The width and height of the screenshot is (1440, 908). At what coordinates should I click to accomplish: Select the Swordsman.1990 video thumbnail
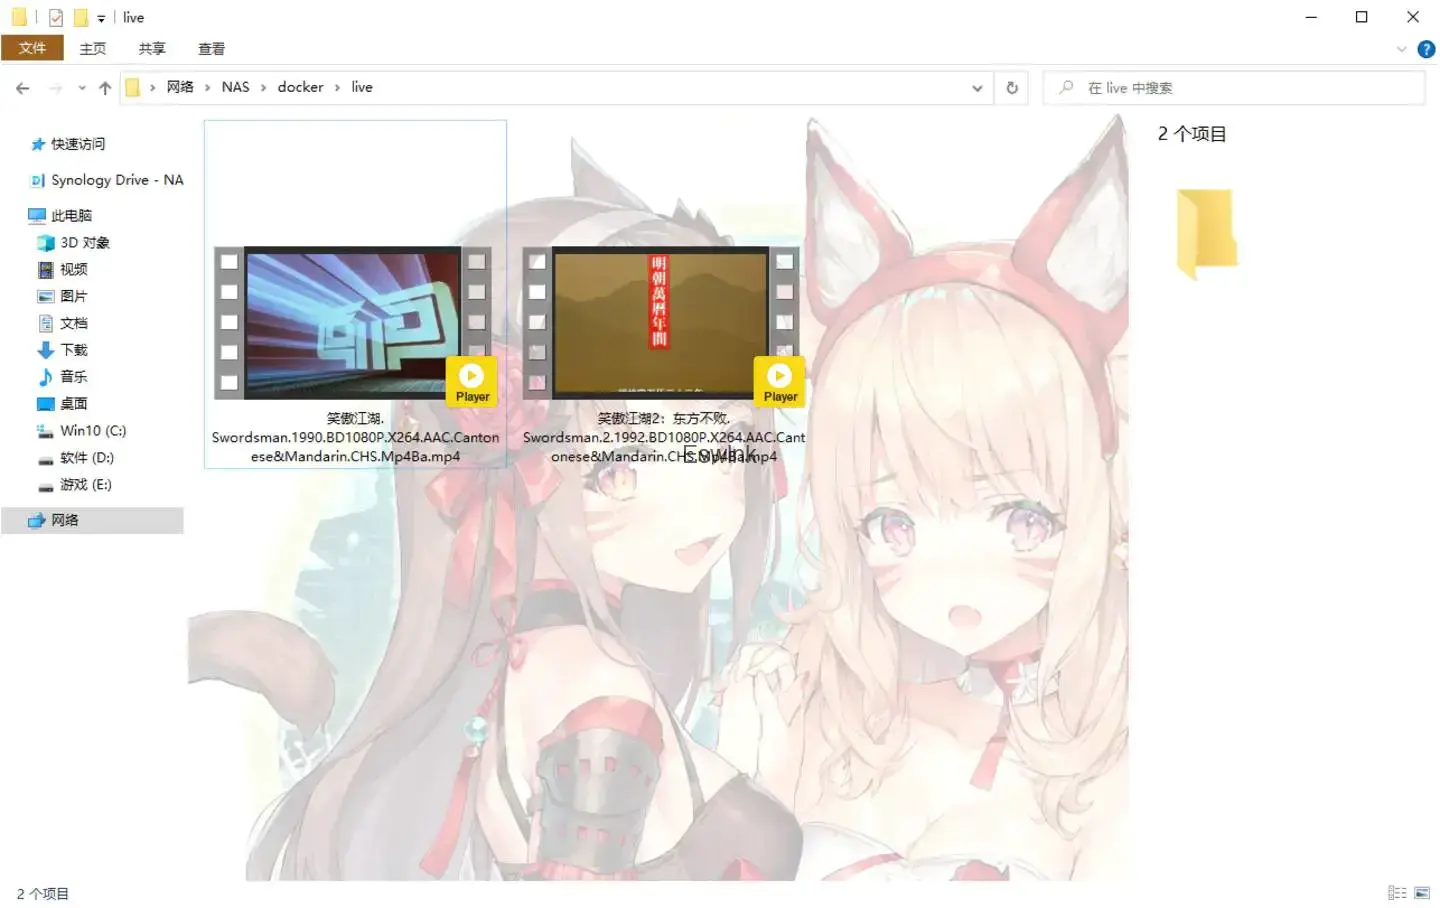354,322
